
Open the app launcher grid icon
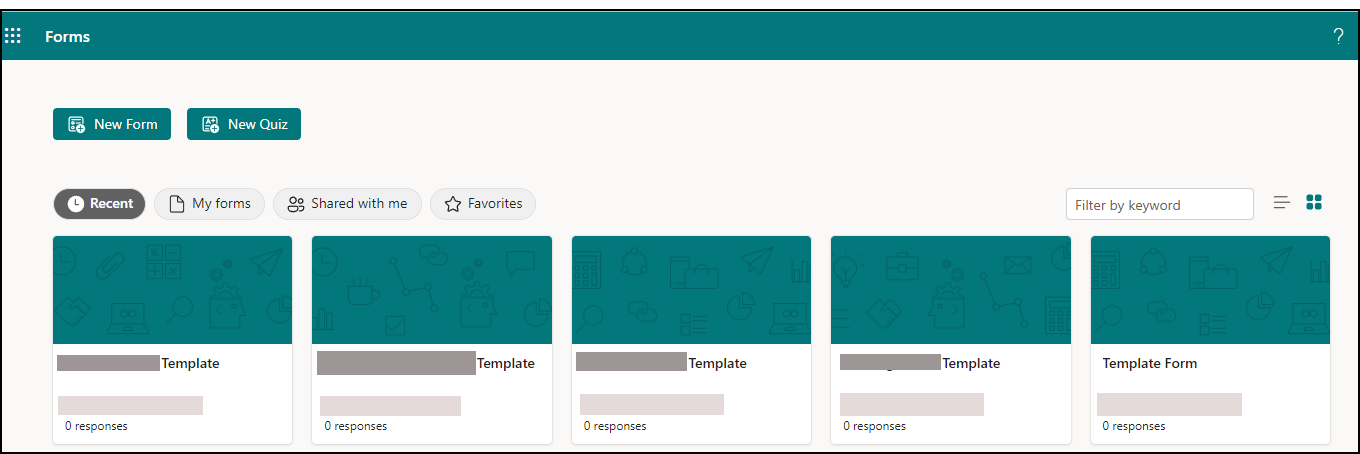(x=13, y=37)
